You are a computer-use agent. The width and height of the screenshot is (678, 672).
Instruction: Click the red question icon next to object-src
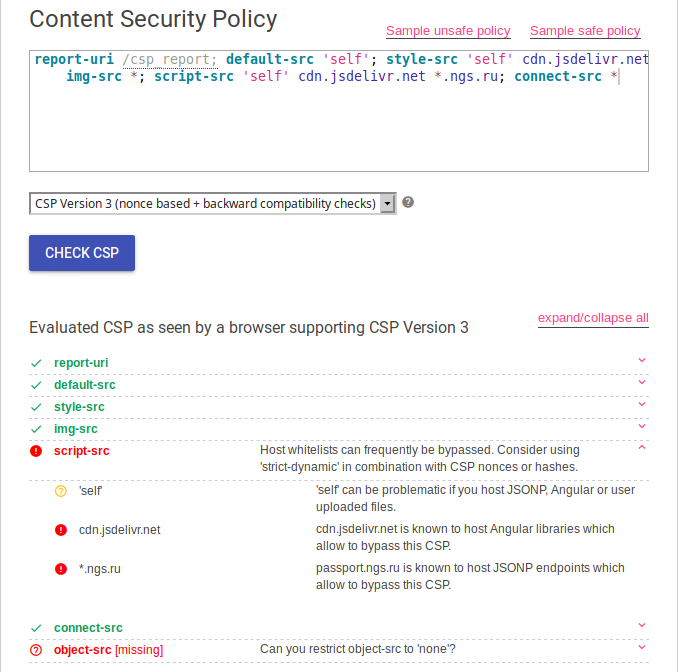click(36, 650)
